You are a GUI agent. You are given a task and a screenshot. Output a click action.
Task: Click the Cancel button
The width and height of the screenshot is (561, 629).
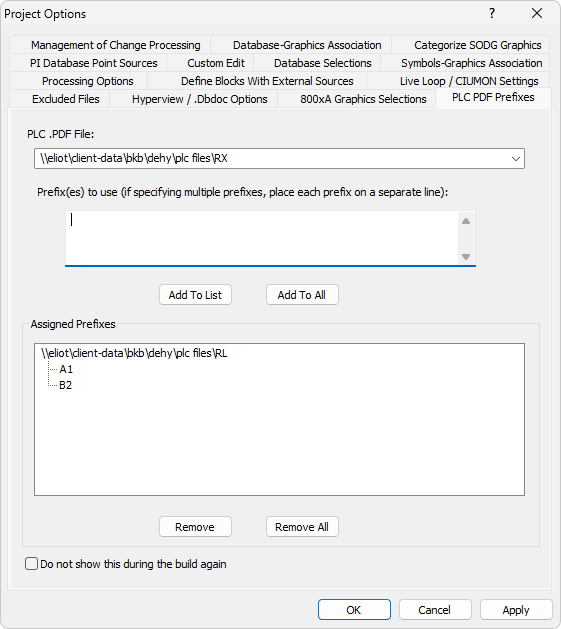point(435,610)
